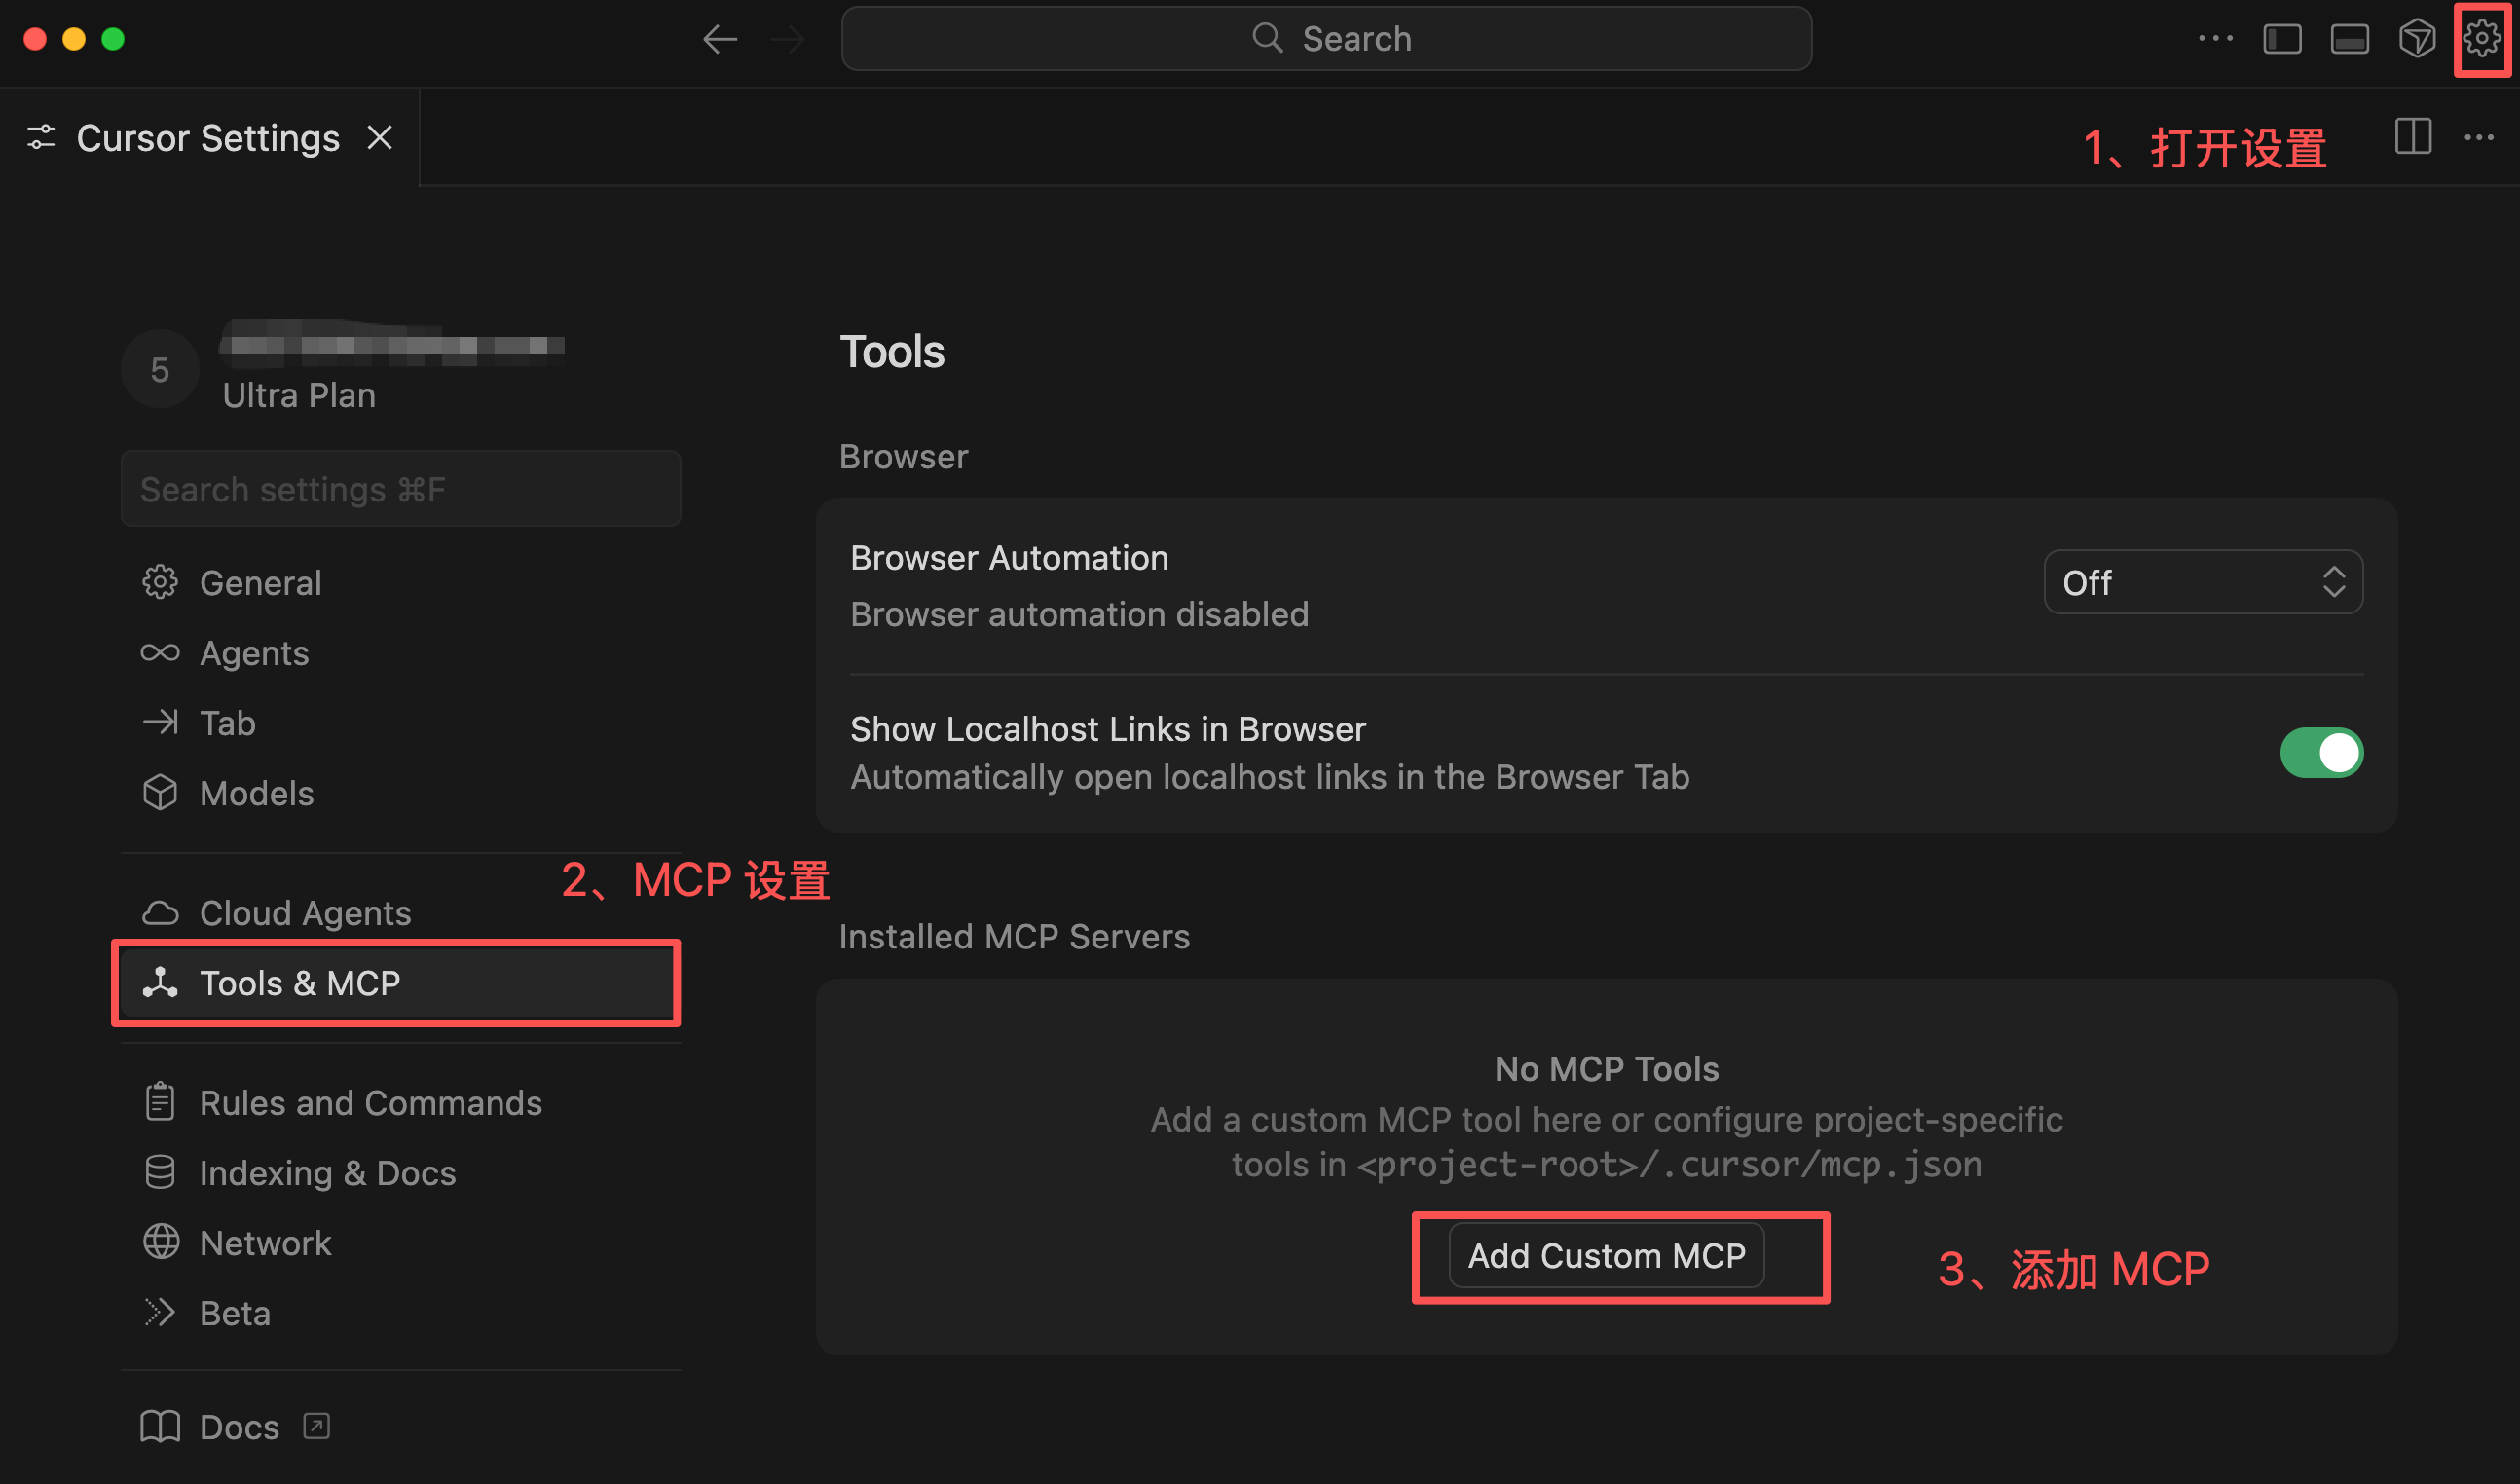Go to Rules and Commands section
The height and width of the screenshot is (1484, 2520).
(x=370, y=1103)
